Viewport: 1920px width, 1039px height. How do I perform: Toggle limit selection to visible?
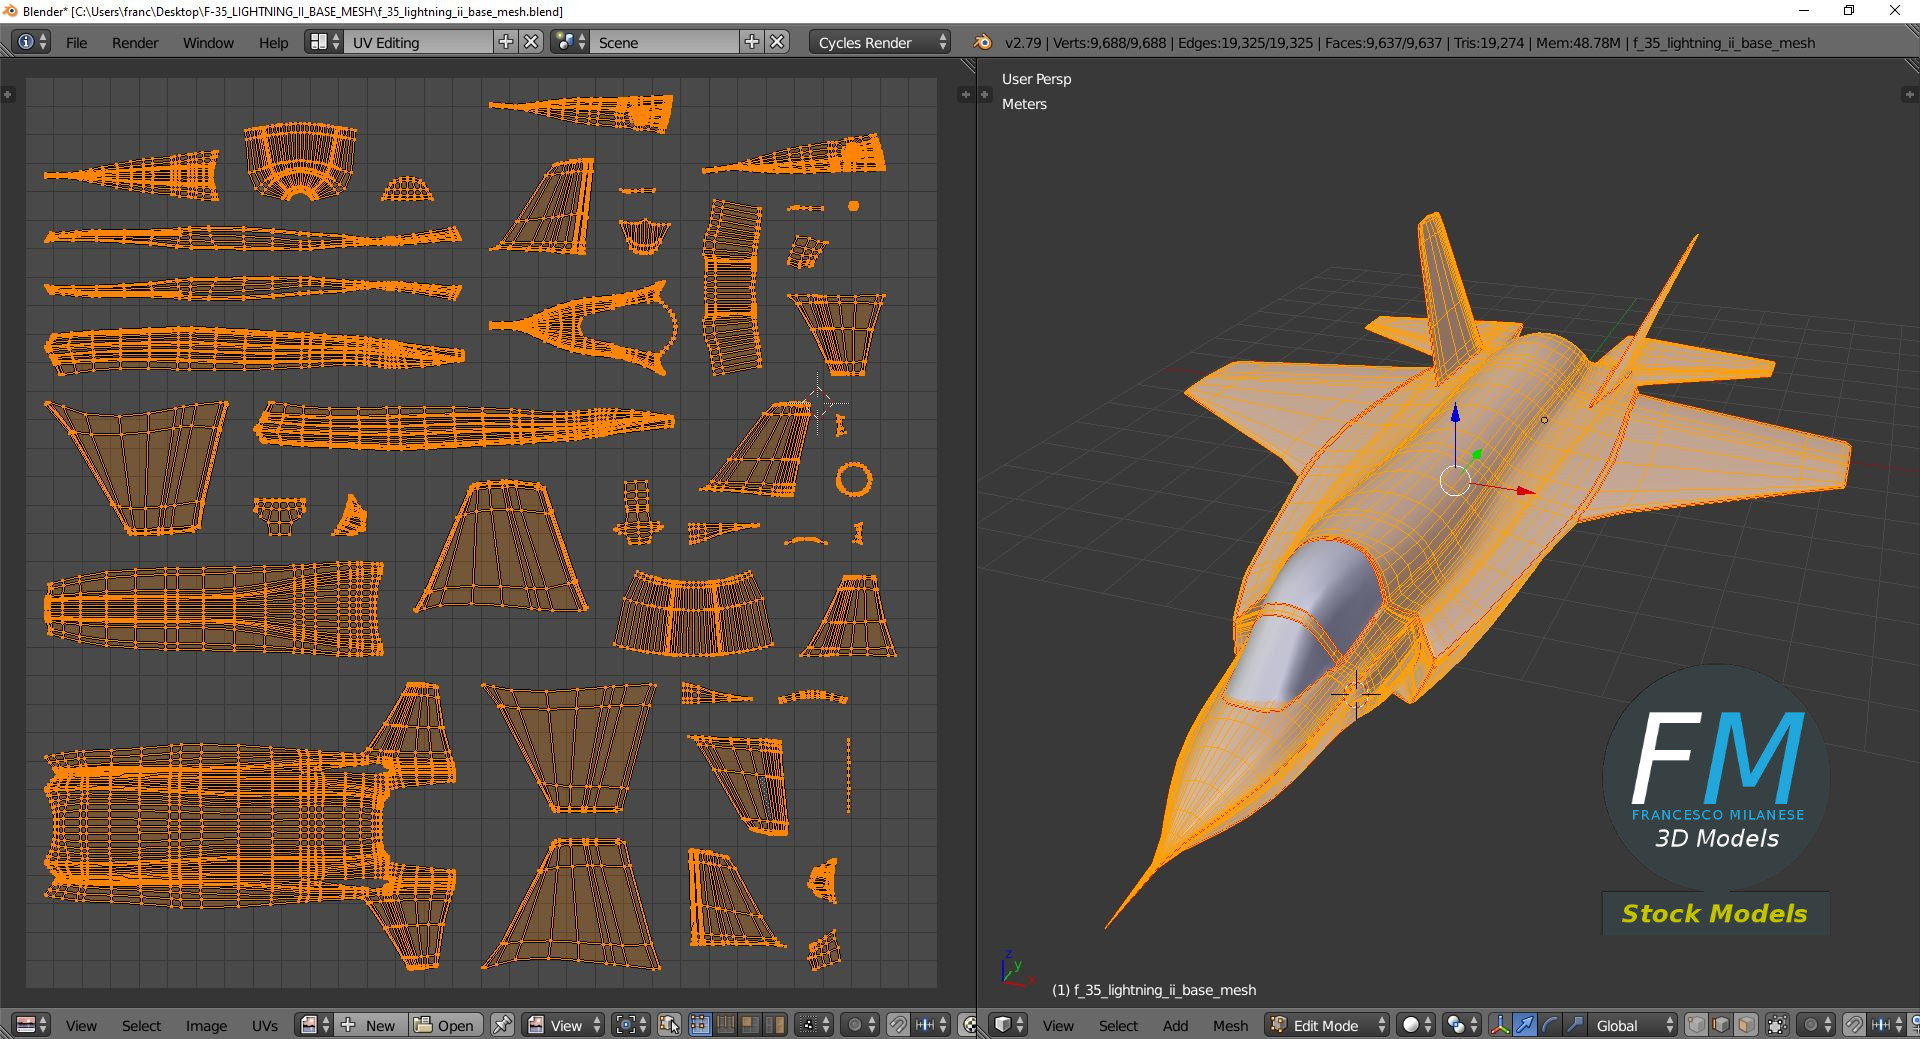[1777, 1025]
